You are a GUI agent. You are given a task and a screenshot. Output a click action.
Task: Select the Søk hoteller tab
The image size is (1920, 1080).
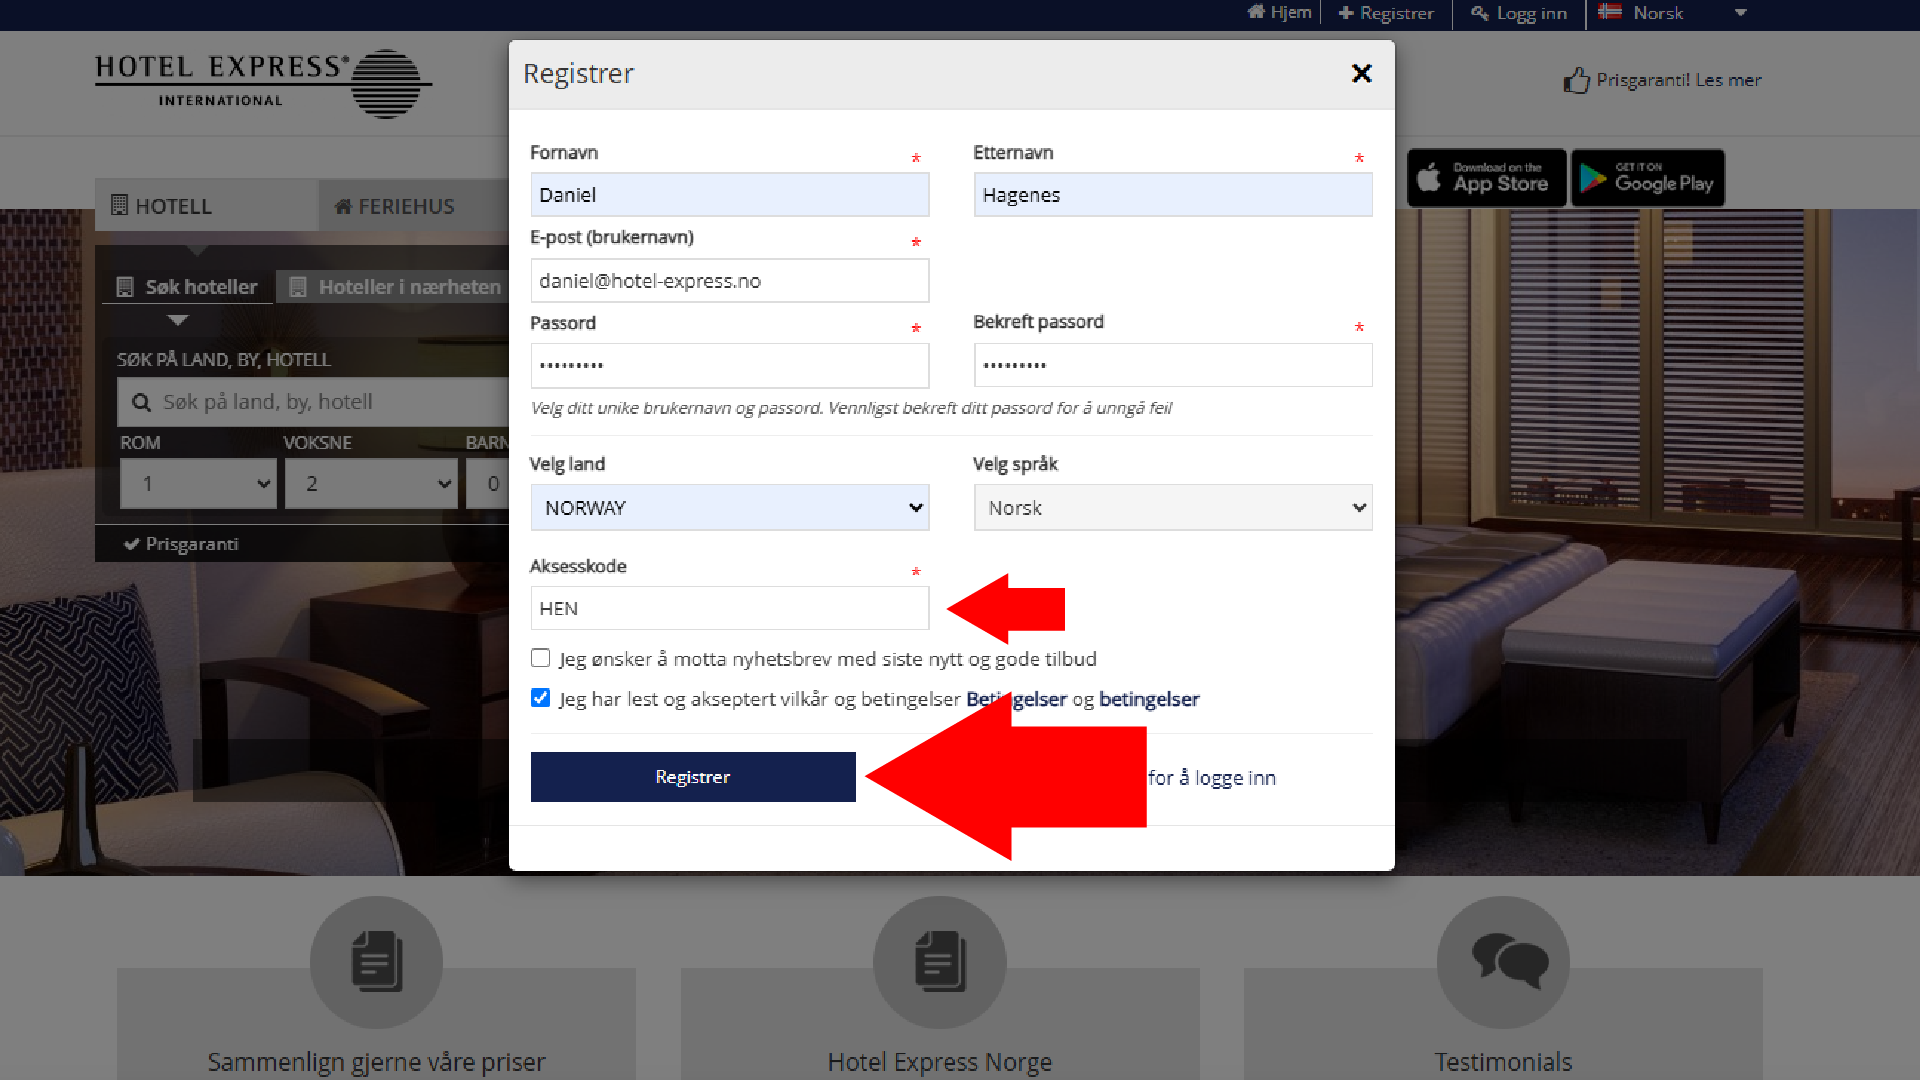[x=187, y=287]
